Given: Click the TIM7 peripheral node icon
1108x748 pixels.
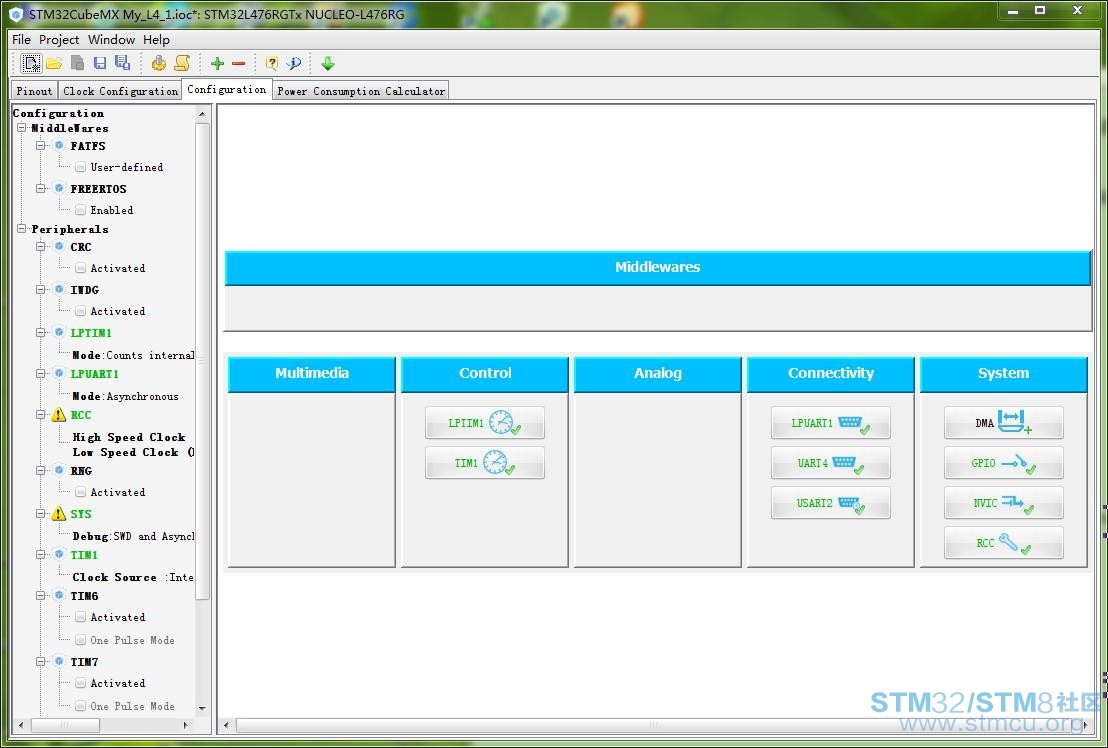Looking at the screenshot, I should (x=59, y=662).
